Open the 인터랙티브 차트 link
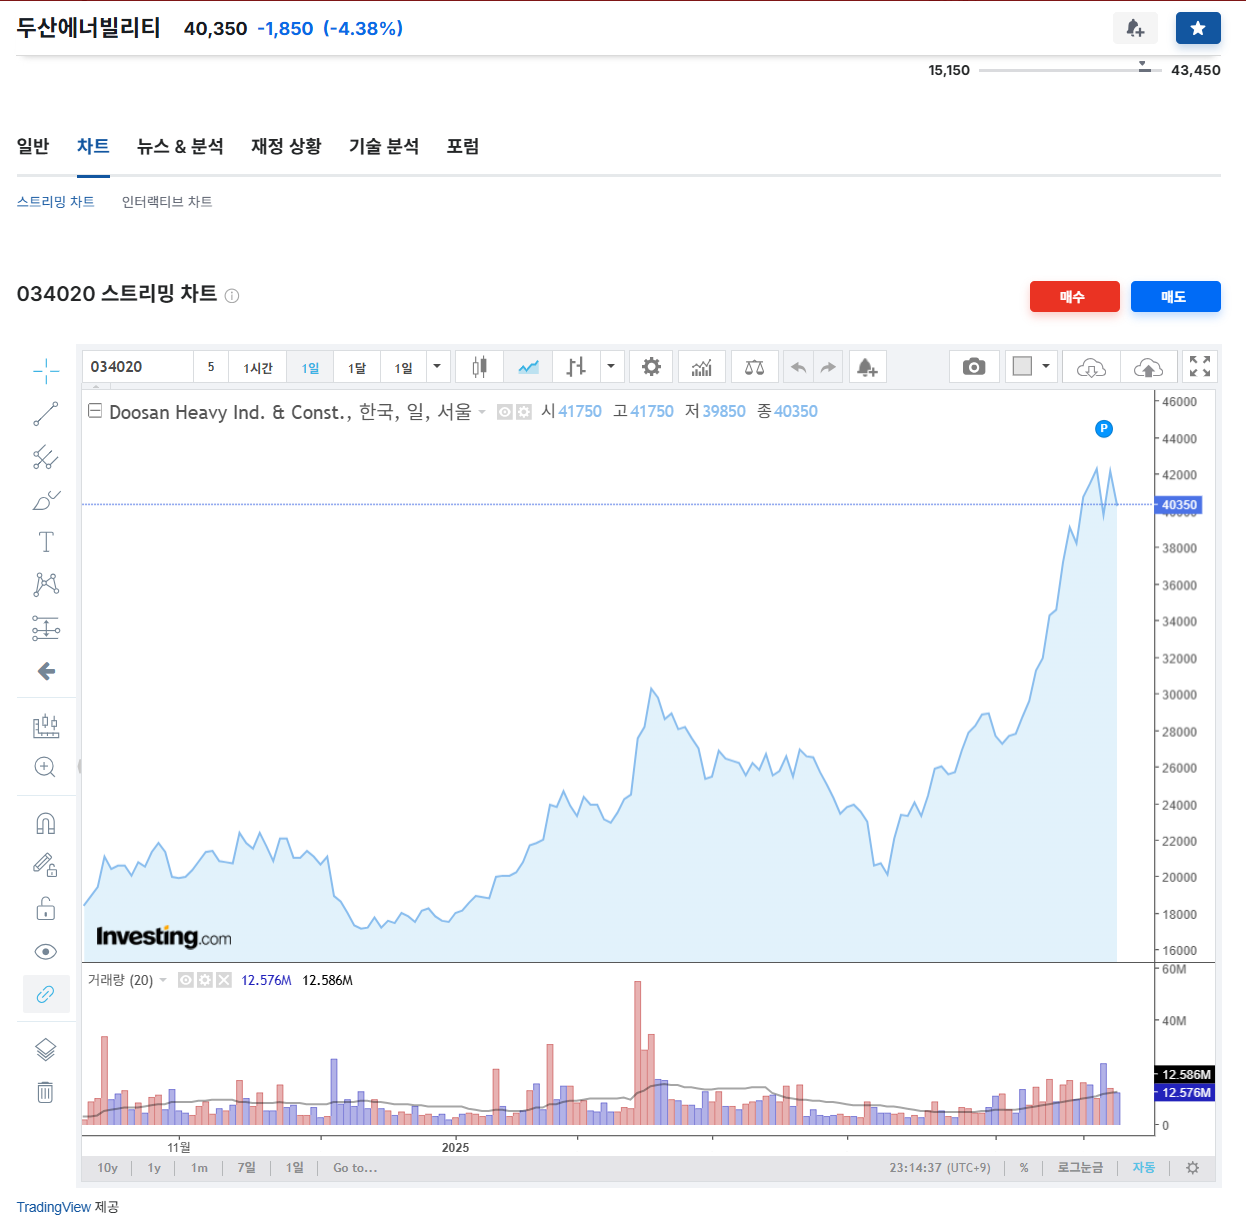Image resolution: width=1246 pixels, height=1229 pixels. point(166,201)
